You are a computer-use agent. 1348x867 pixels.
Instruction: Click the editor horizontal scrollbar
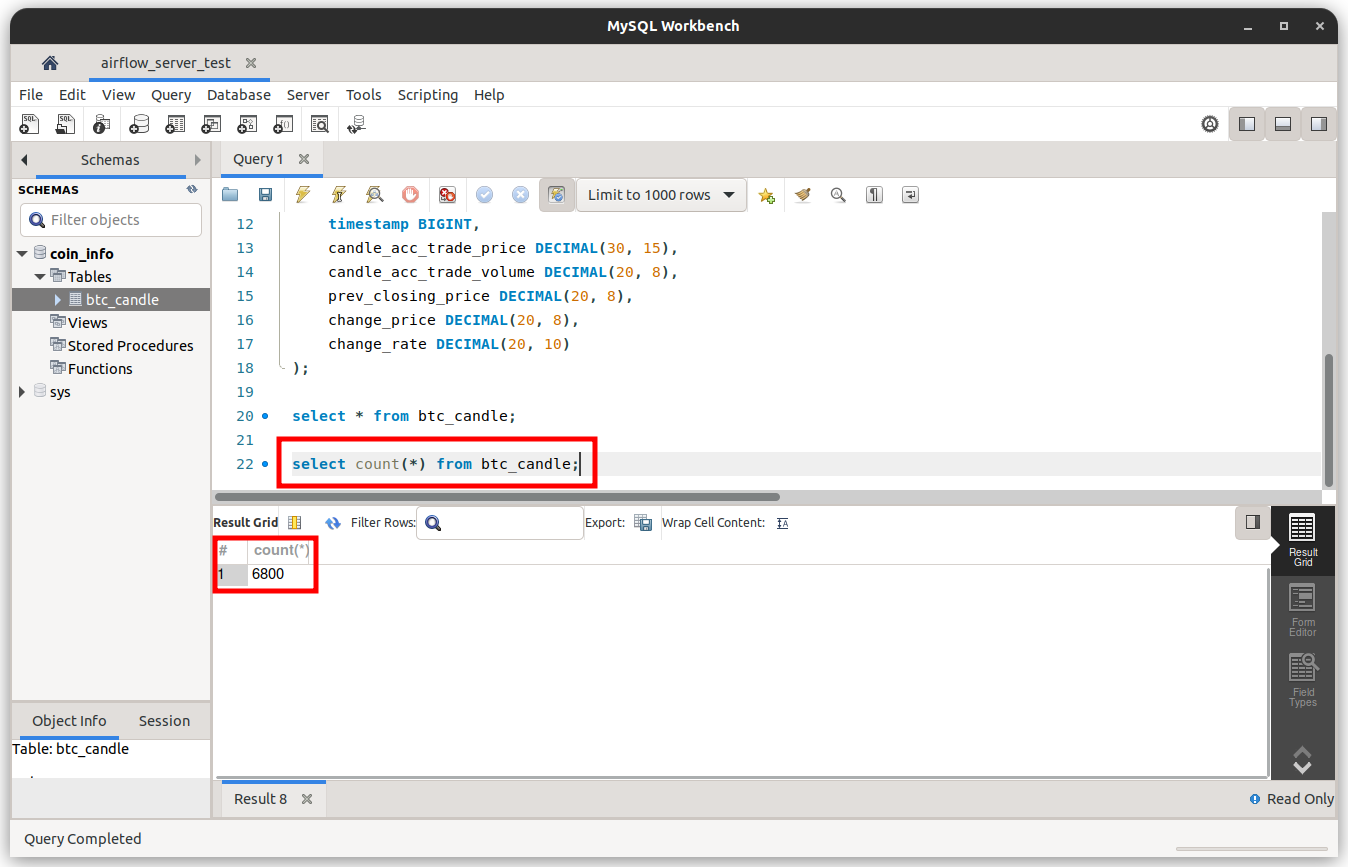[x=497, y=497]
